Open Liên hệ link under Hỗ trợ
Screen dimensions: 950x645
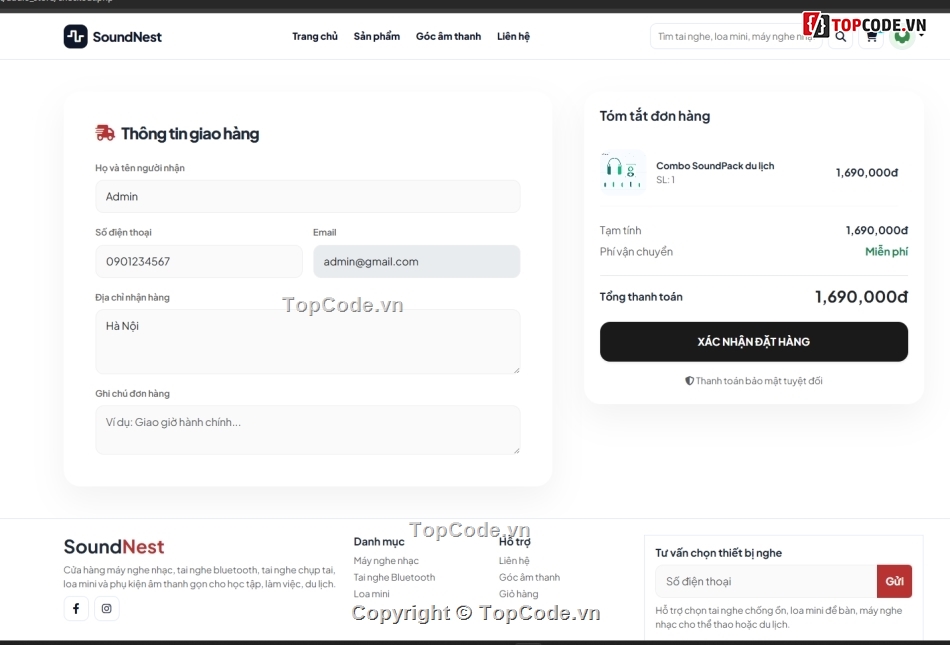tap(514, 561)
